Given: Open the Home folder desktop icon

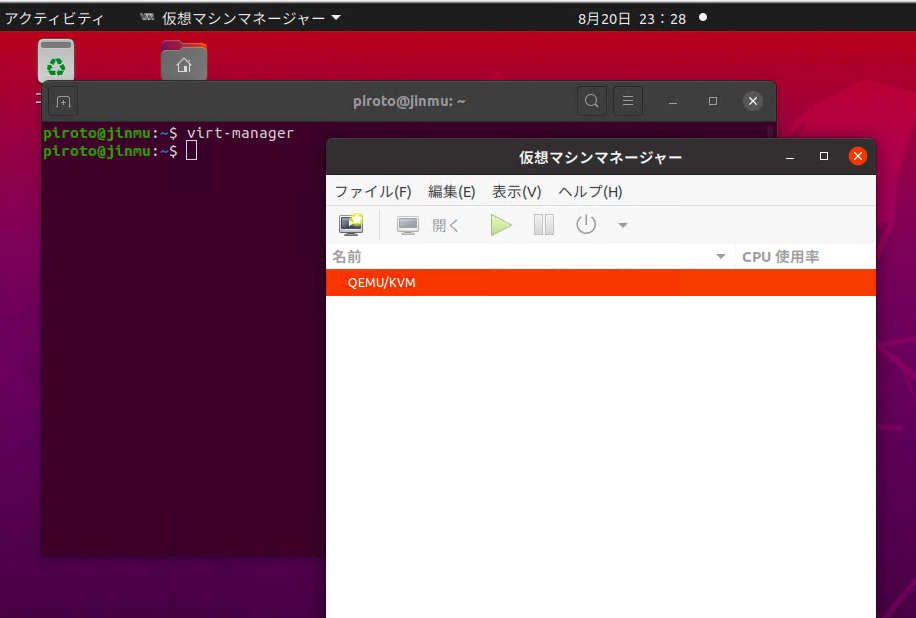Looking at the screenshot, I should (x=184, y=62).
